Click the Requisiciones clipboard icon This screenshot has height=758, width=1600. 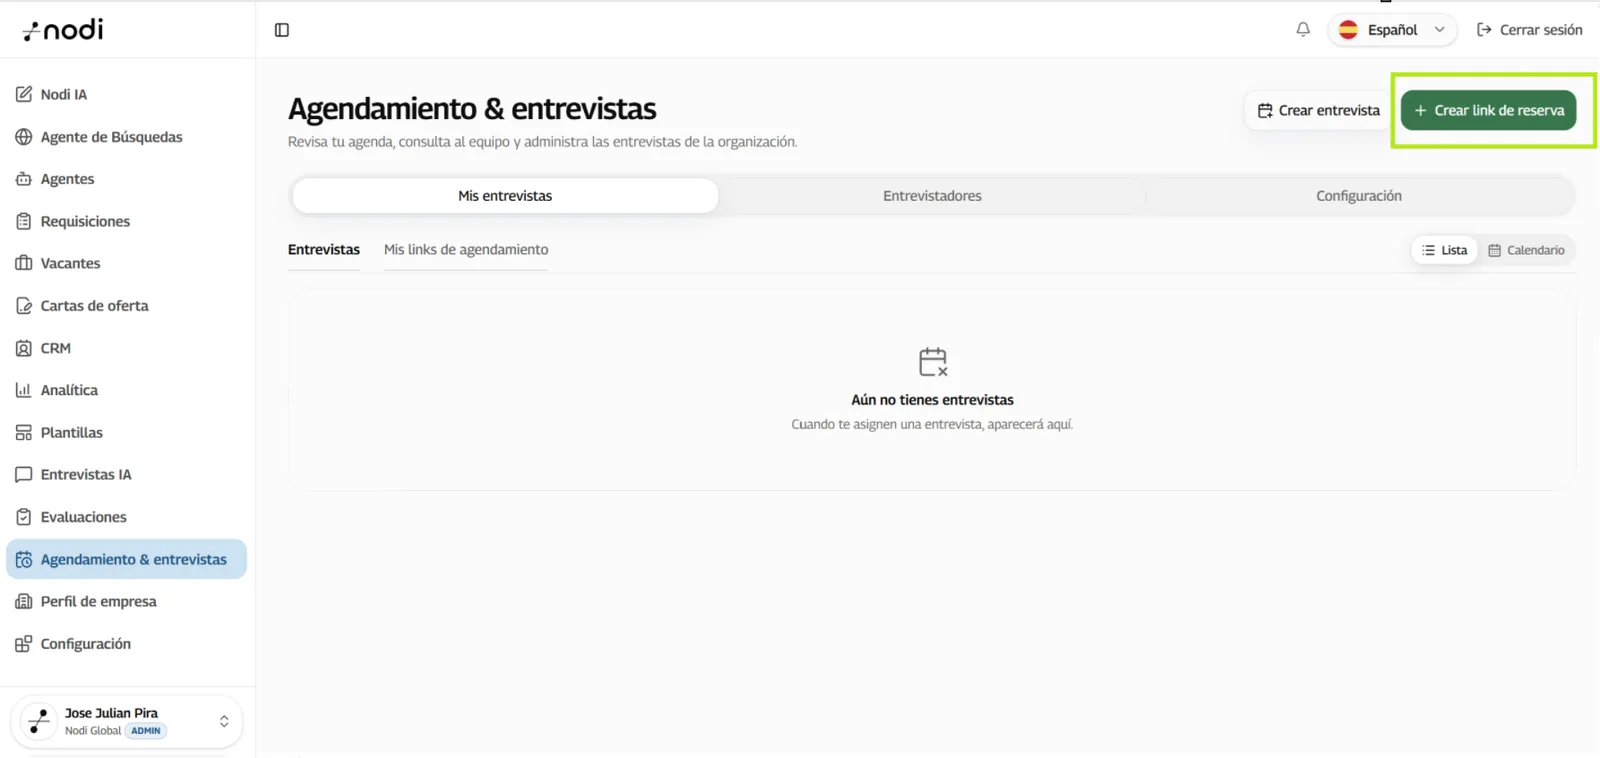24,221
